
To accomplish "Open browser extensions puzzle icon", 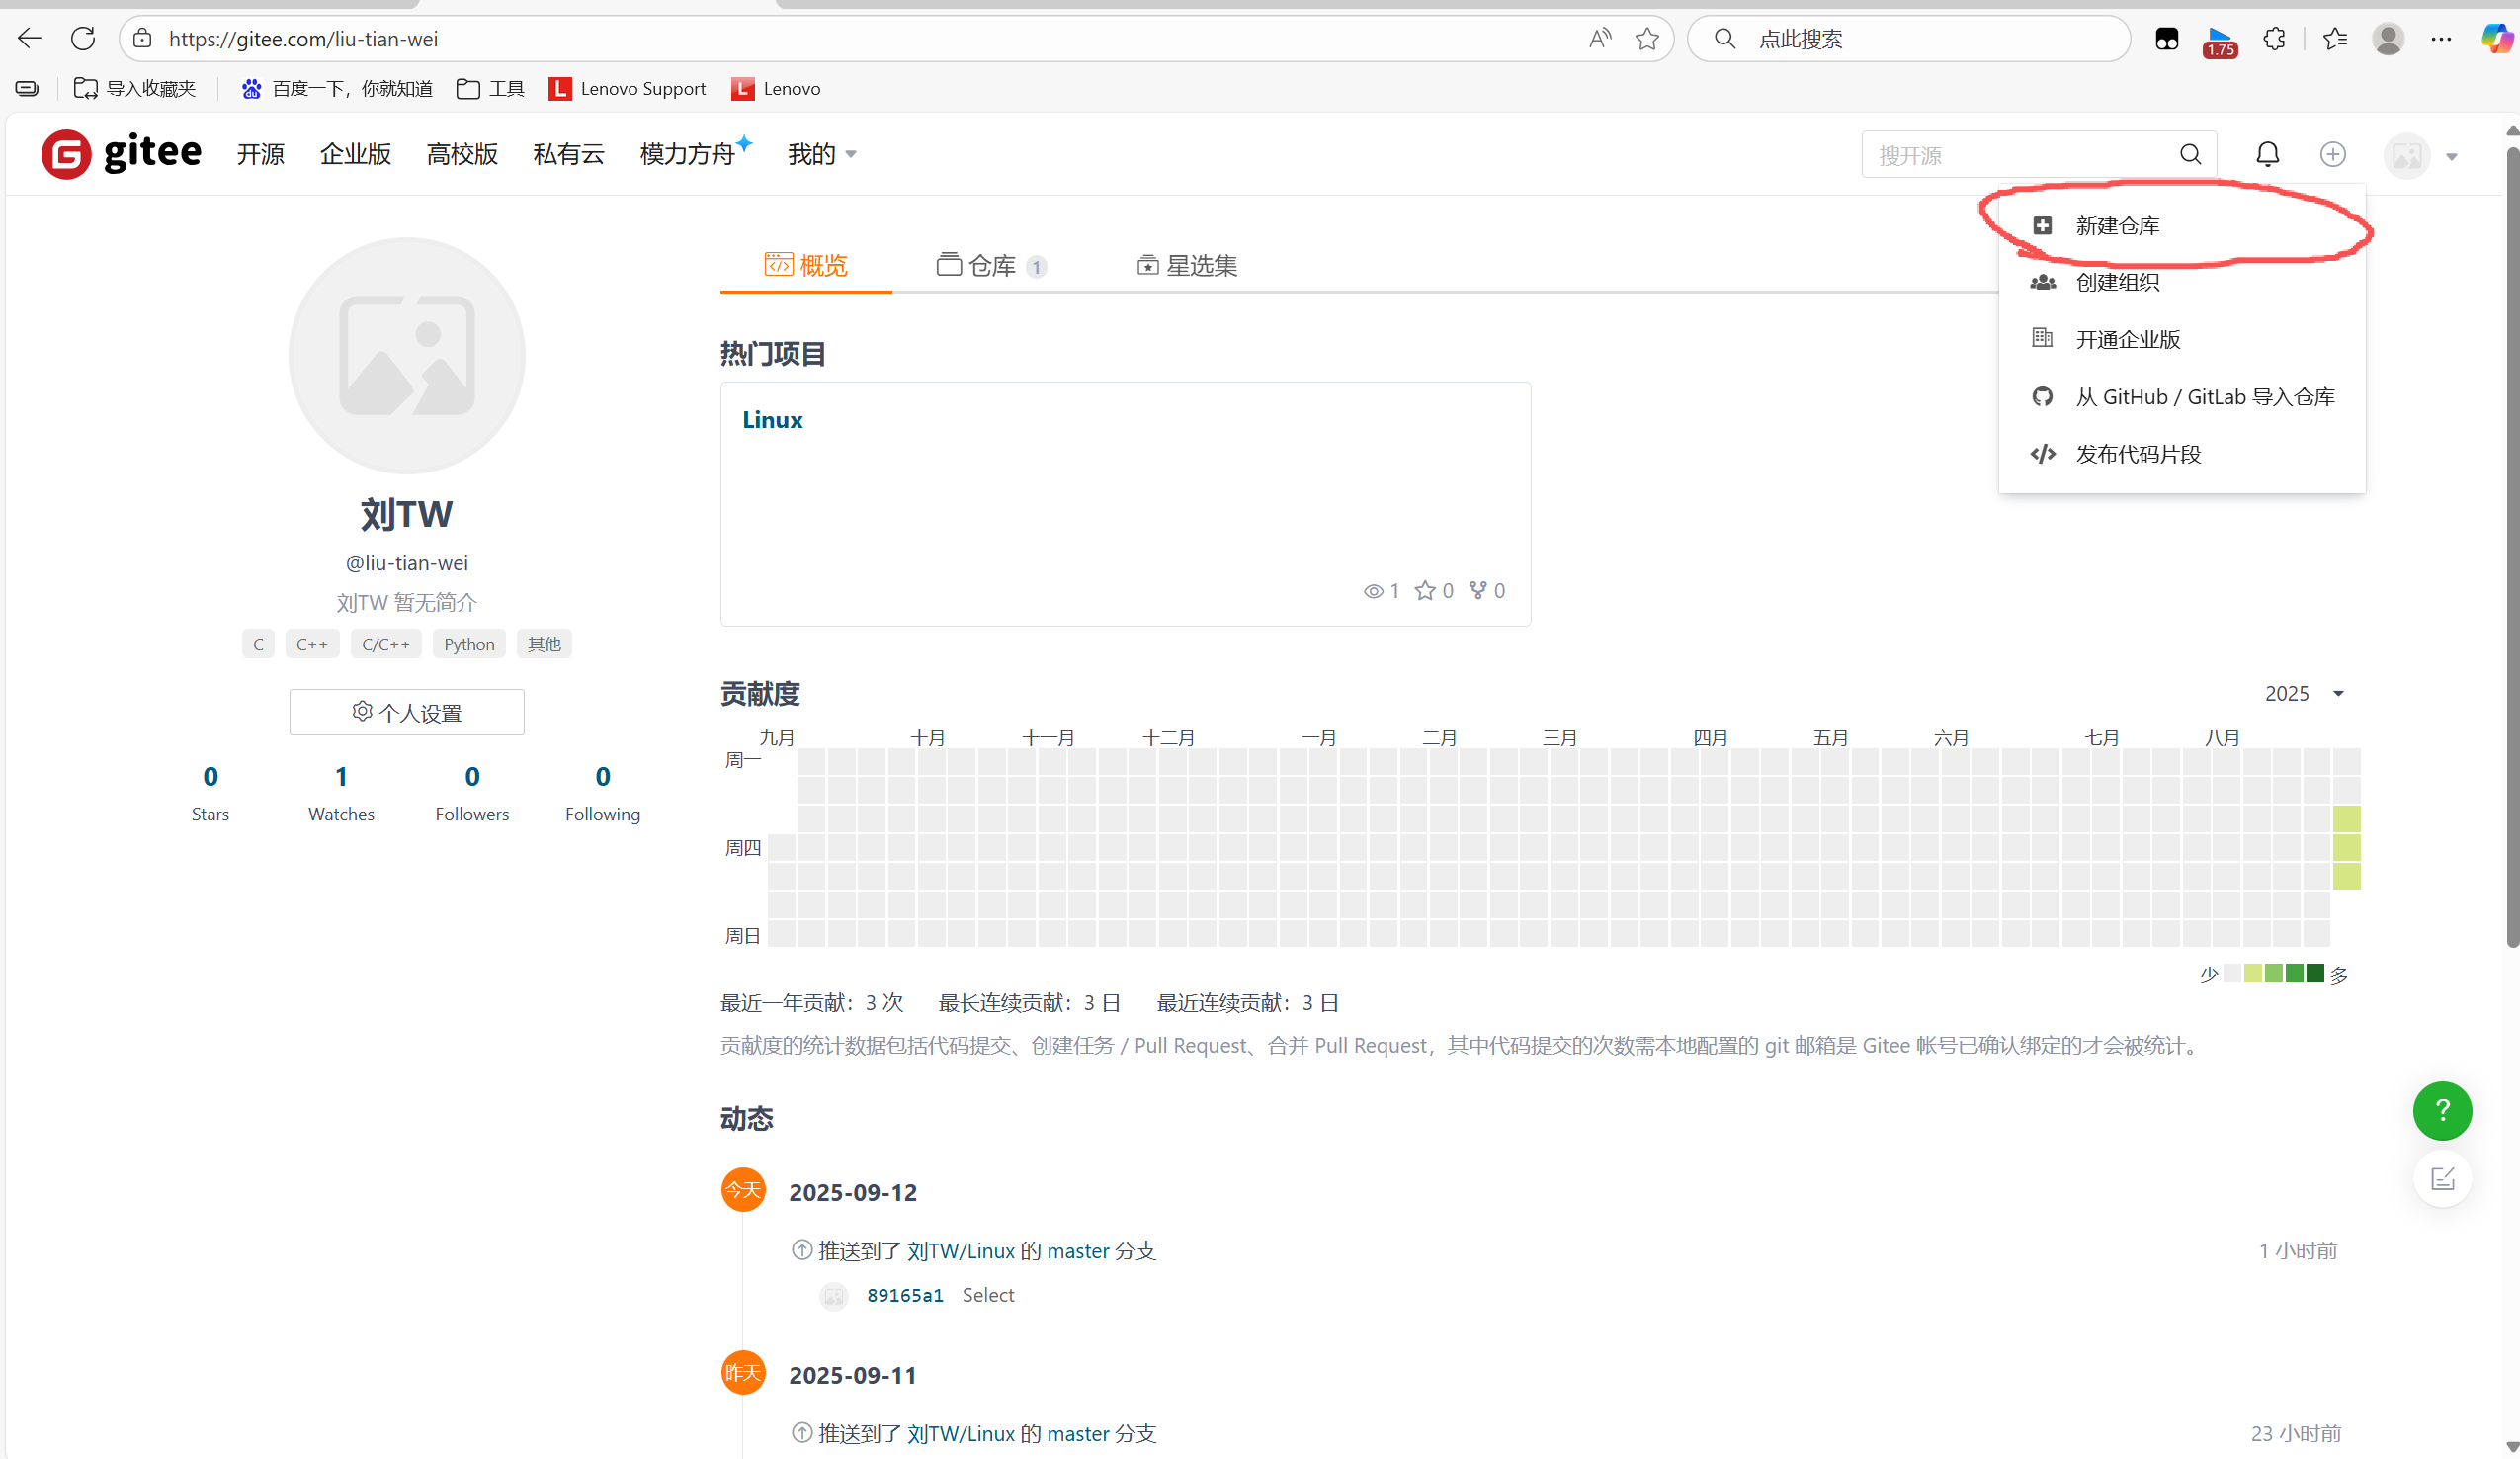I will pos(2273,39).
